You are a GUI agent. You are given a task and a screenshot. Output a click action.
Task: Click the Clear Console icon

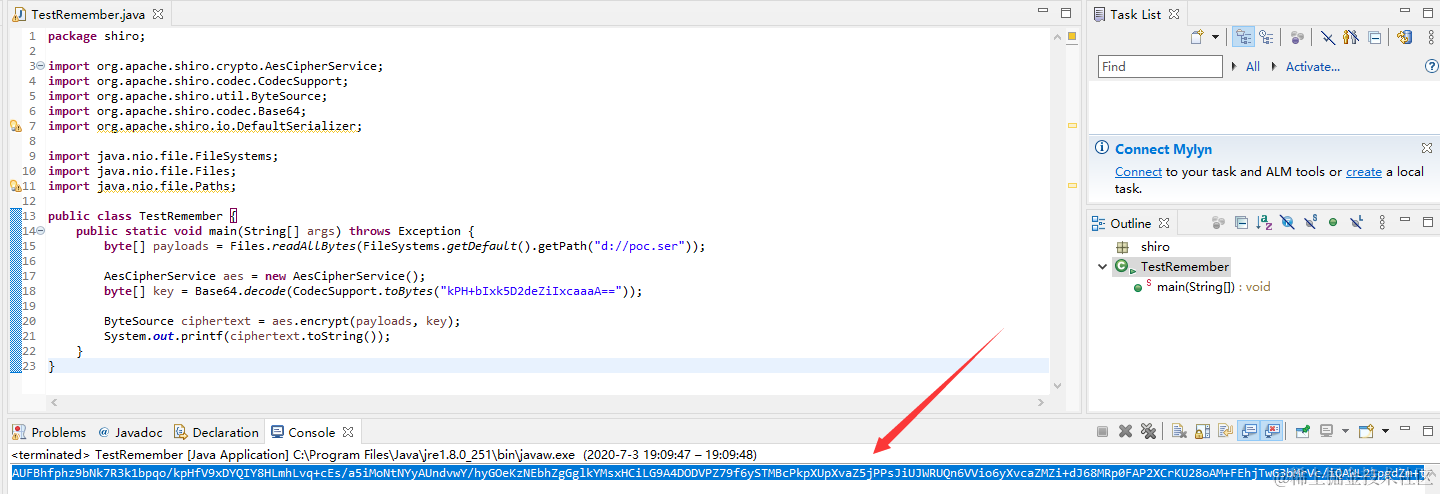[x=1178, y=431]
